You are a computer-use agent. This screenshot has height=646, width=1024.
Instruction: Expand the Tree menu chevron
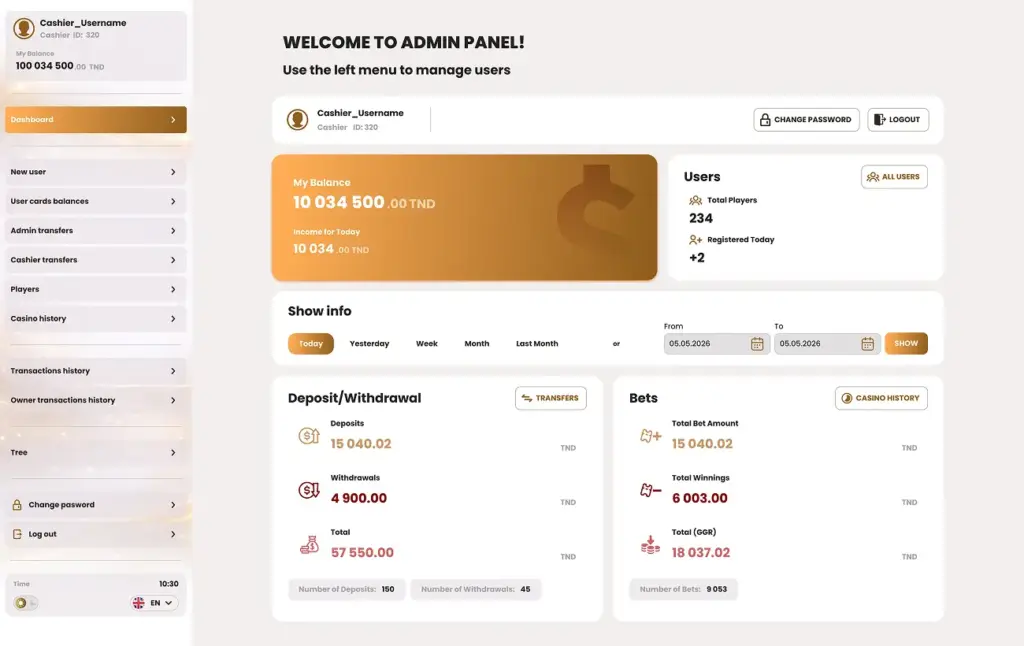coord(173,453)
